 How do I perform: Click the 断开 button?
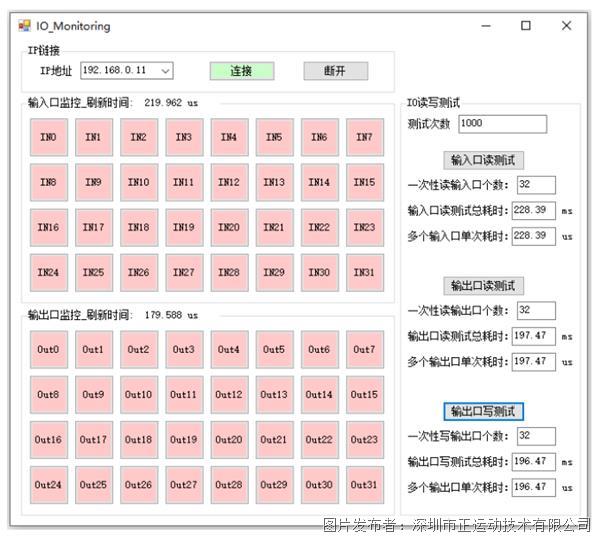(336, 71)
